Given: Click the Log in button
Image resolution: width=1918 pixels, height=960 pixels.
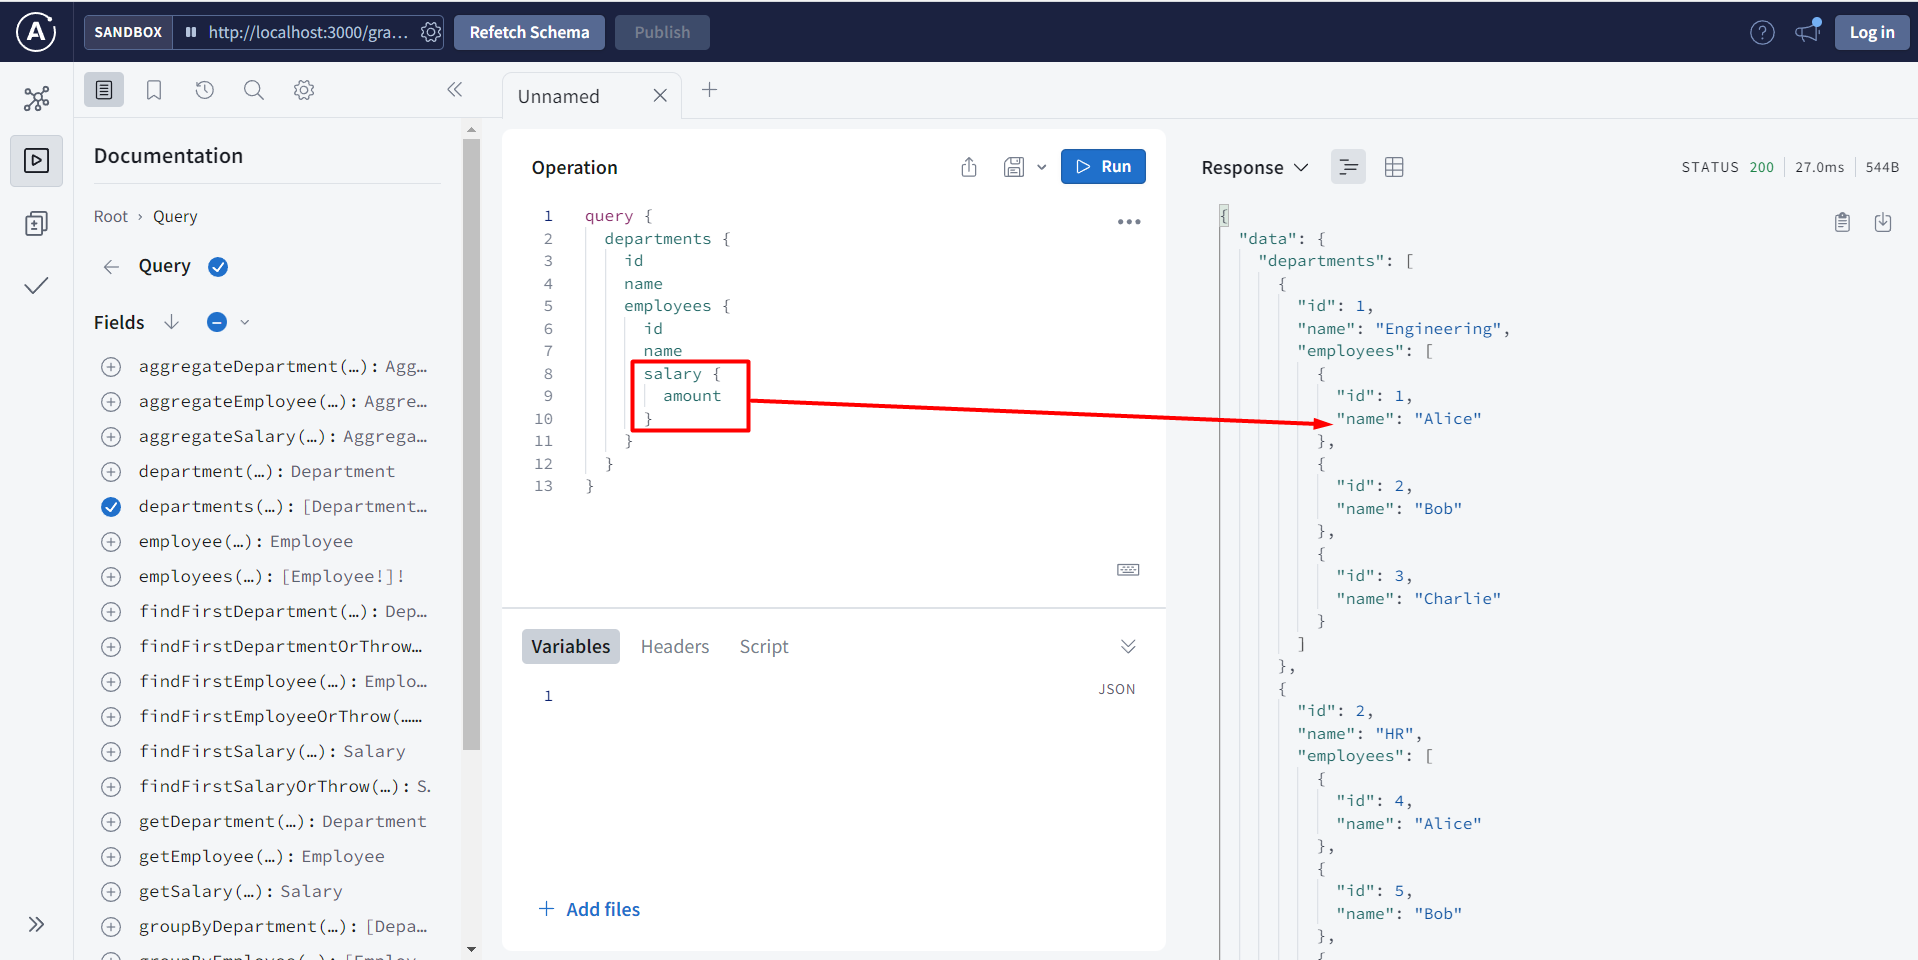Looking at the screenshot, I should click(x=1872, y=32).
